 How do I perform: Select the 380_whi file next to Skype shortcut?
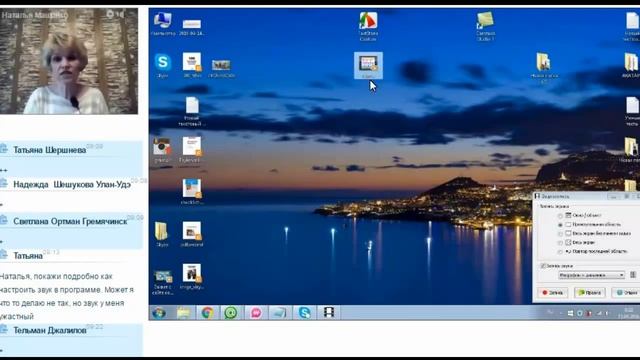[x=191, y=64]
